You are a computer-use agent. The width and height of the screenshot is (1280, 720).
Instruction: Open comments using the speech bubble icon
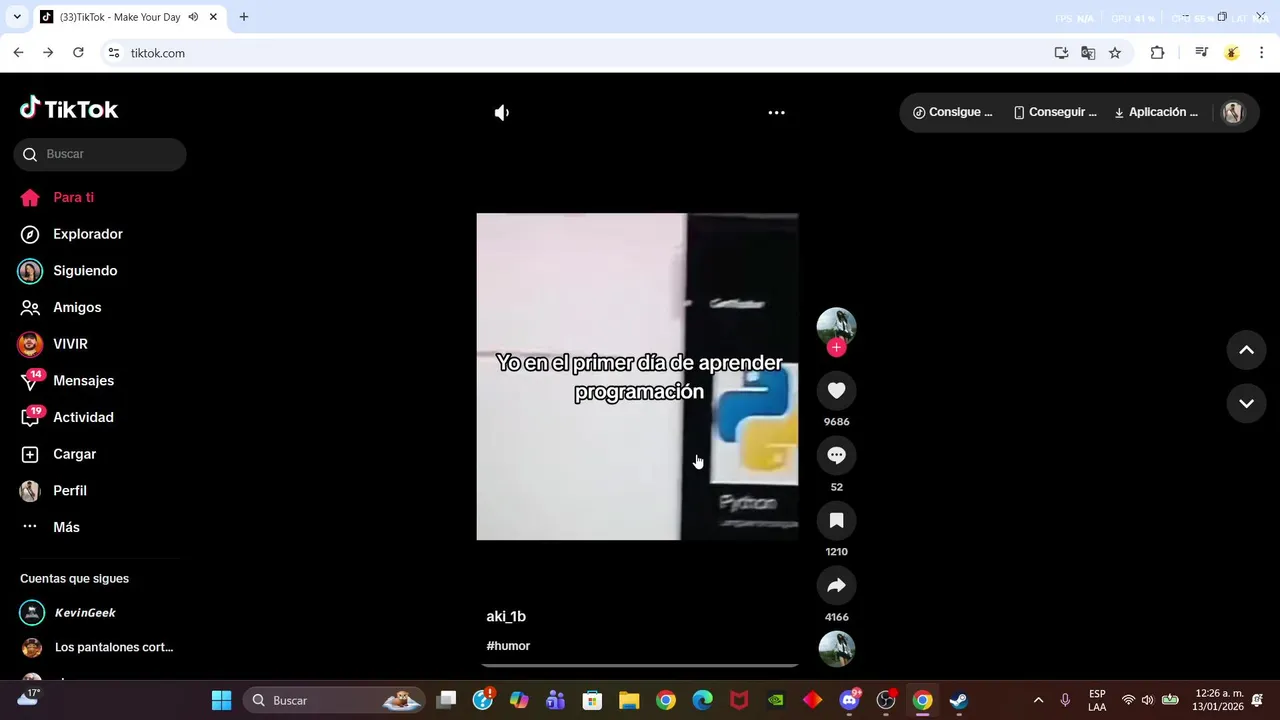click(x=837, y=455)
